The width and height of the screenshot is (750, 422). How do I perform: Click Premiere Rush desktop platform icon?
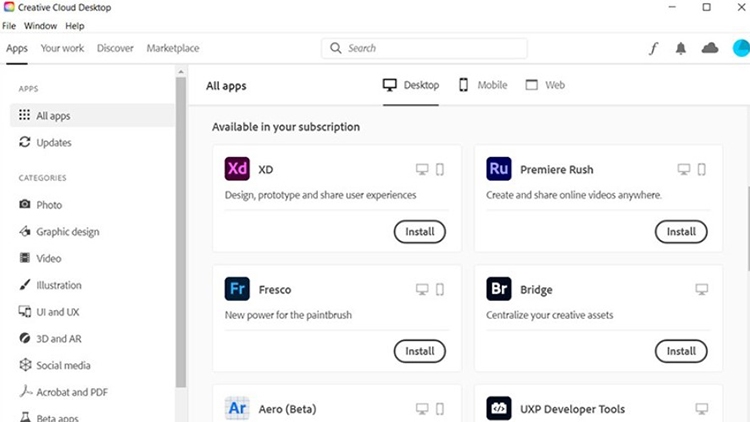pyautogui.click(x=684, y=169)
